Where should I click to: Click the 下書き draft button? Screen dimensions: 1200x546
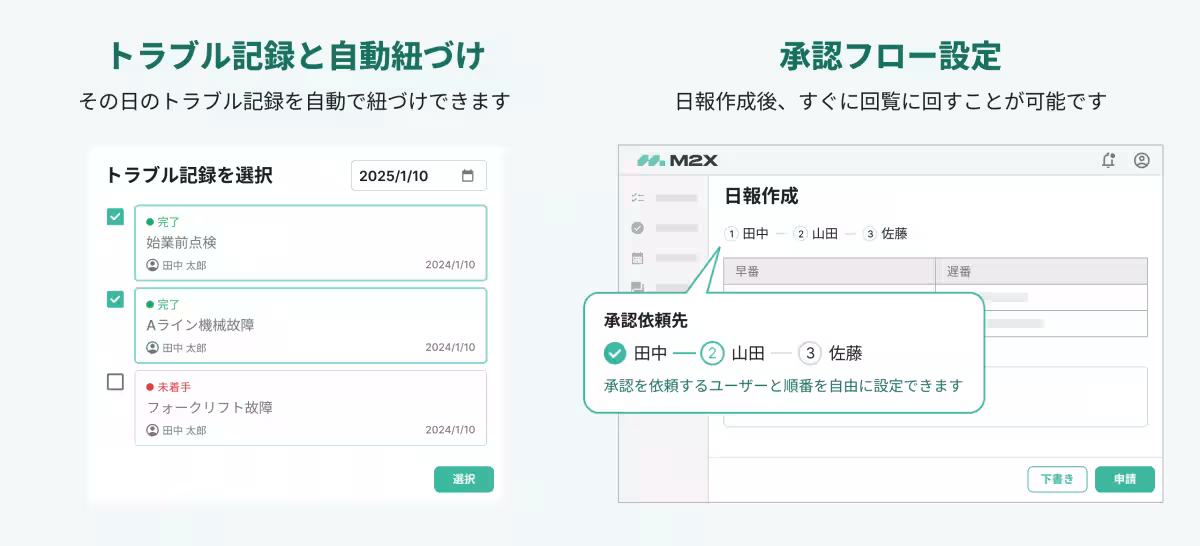point(1057,479)
